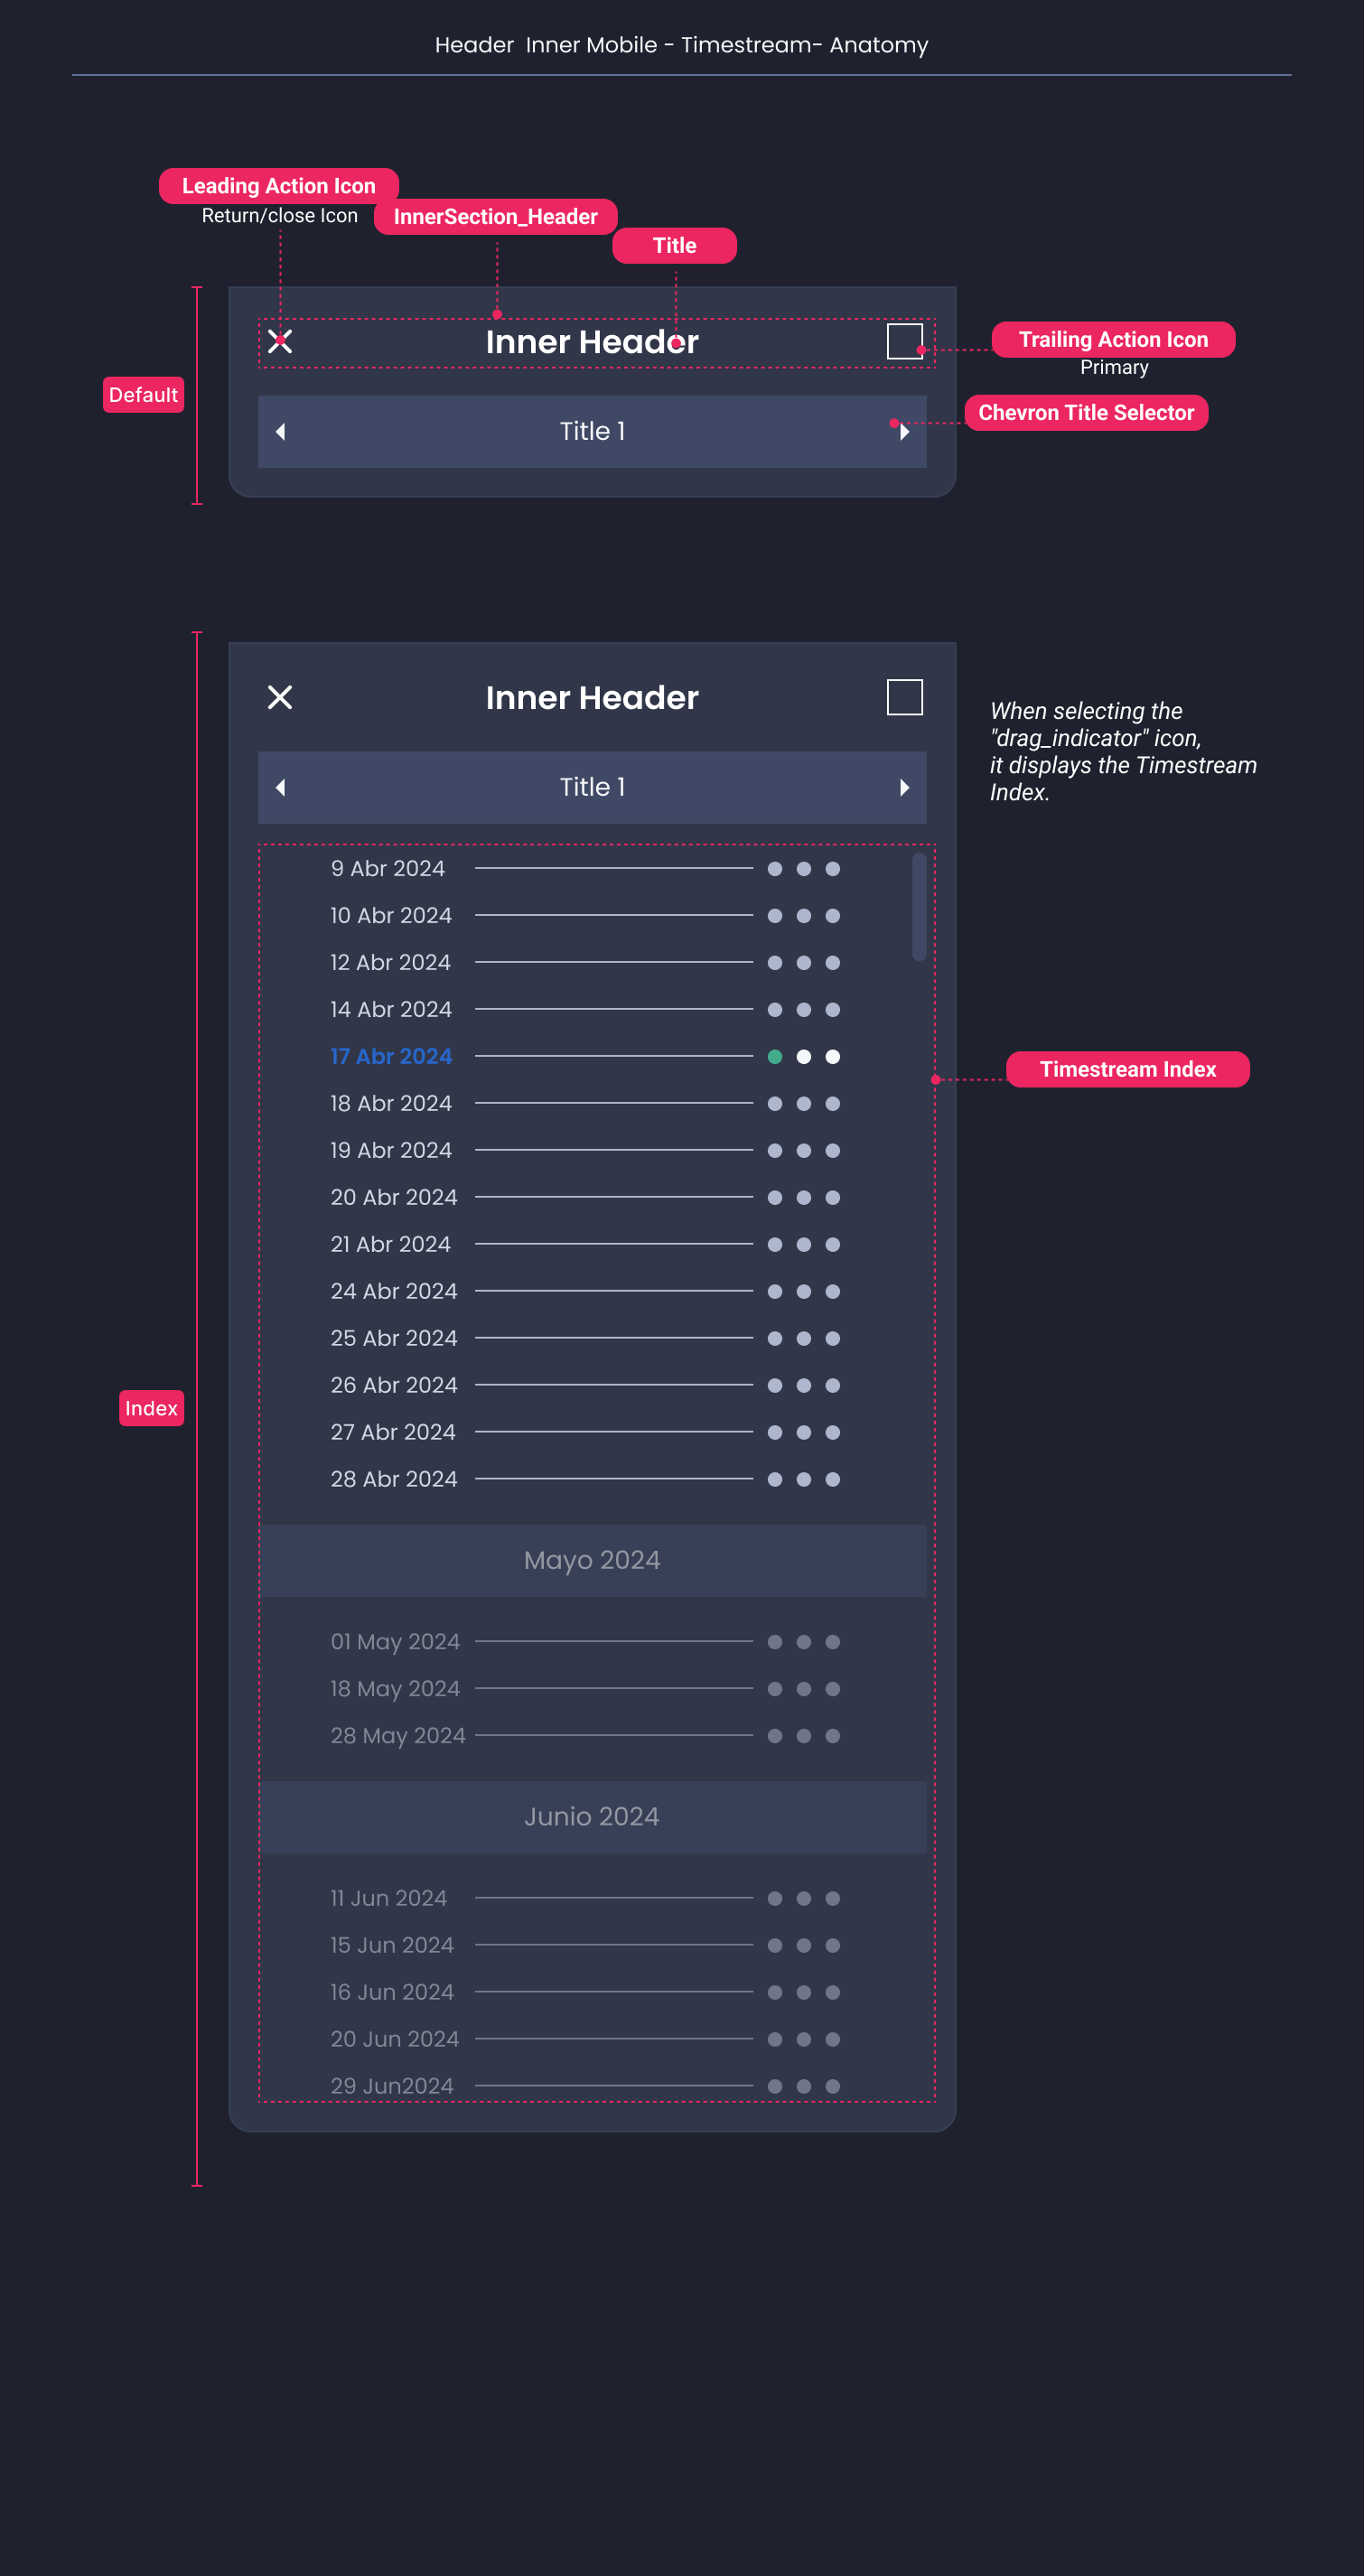Open the Junio 2024 section header
1364x2576 pixels.
pos(592,1816)
